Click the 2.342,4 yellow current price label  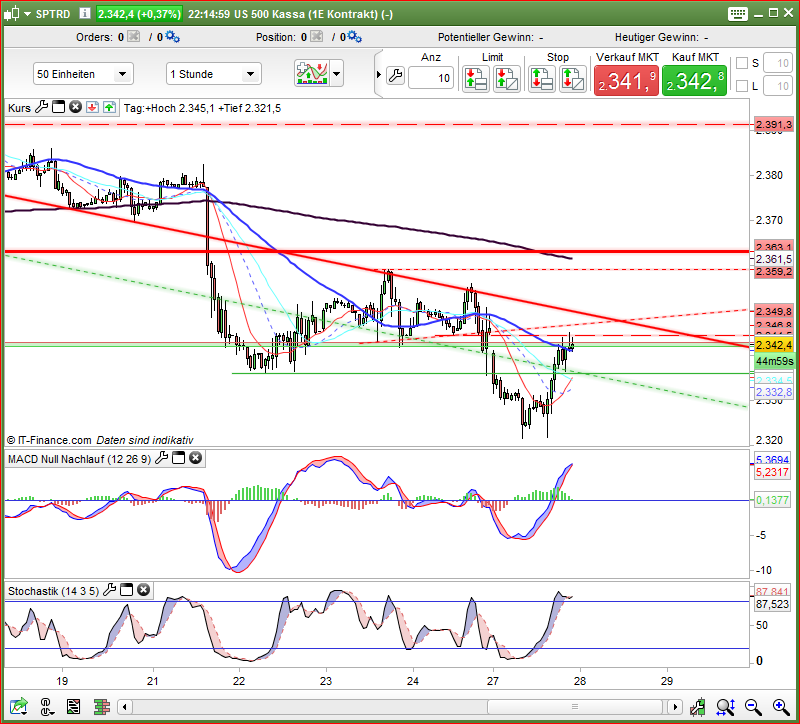(773, 345)
